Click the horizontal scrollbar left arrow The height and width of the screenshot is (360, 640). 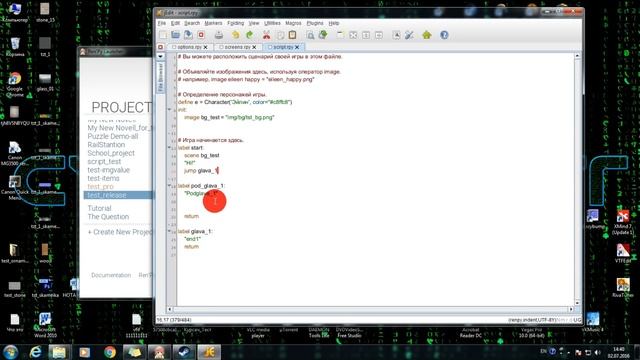pyautogui.click(x=170, y=309)
